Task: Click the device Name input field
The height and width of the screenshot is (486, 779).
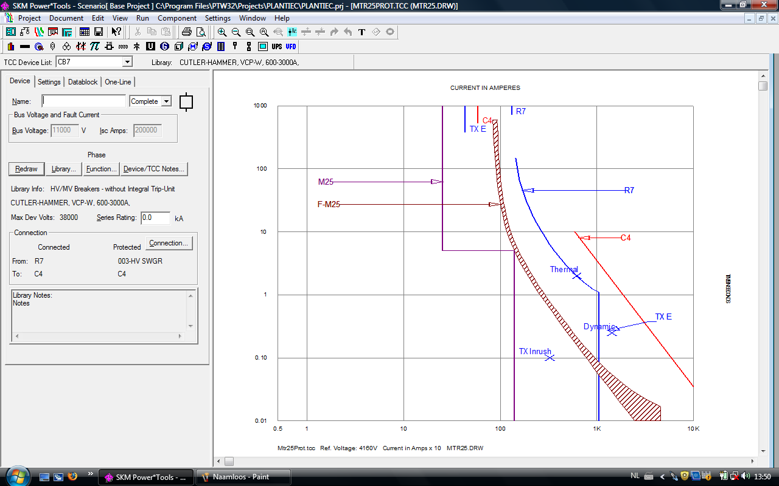Action: point(83,101)
